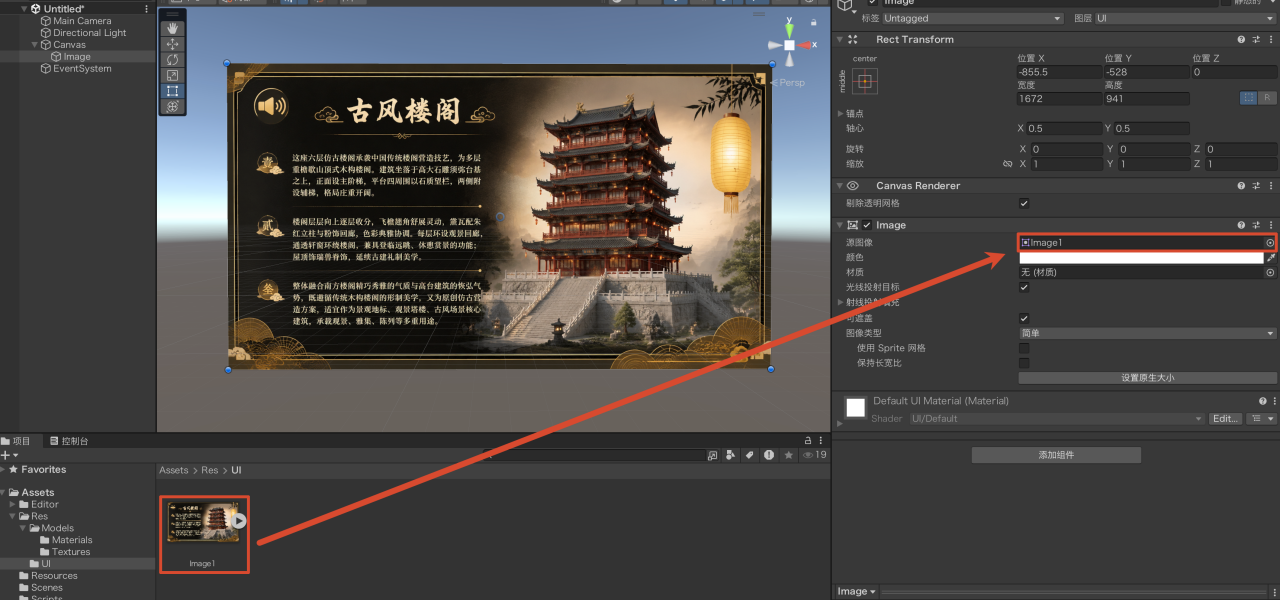This screenshot has height=600, width=1280.
Task: Switch to the Console tab
Action: pyautogui.click(x=69, y=441)
